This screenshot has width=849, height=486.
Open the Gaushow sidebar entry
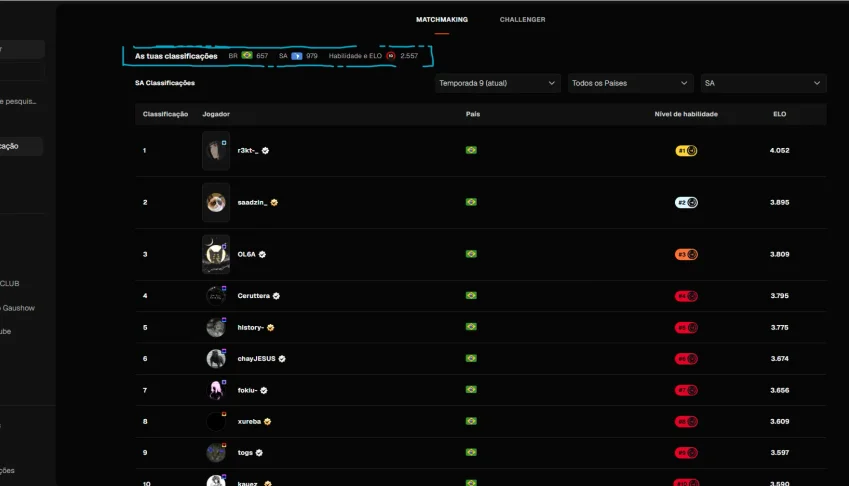[x=18, y=308]
